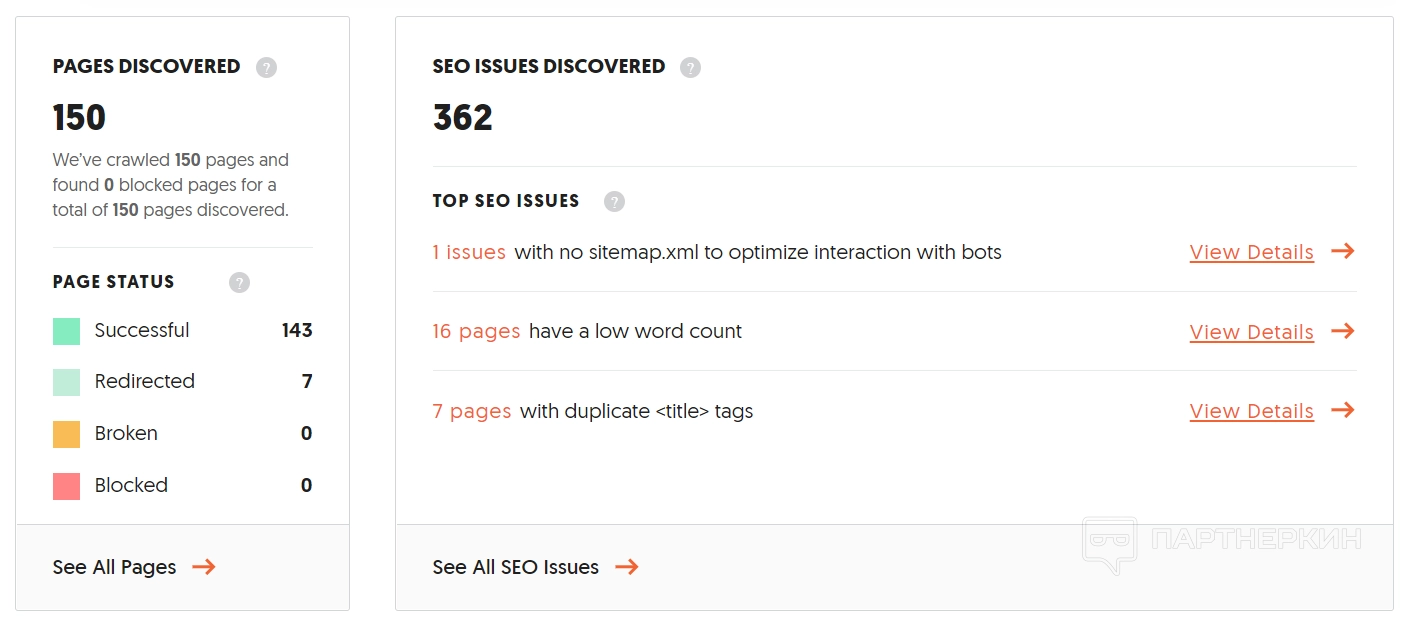Click the green Successful status swatch
Image resolution: width=1413 pixels, height=628 pixels.
tap(66, 331)
